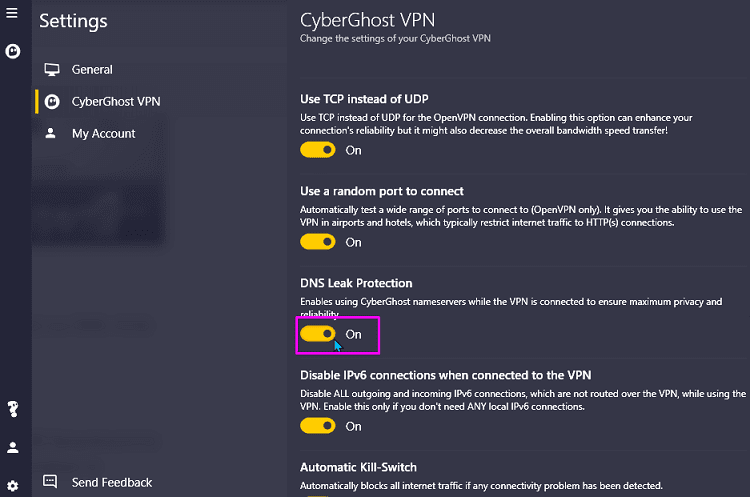Switch off the Disable IPv6 connections toggle

(318, 426)
